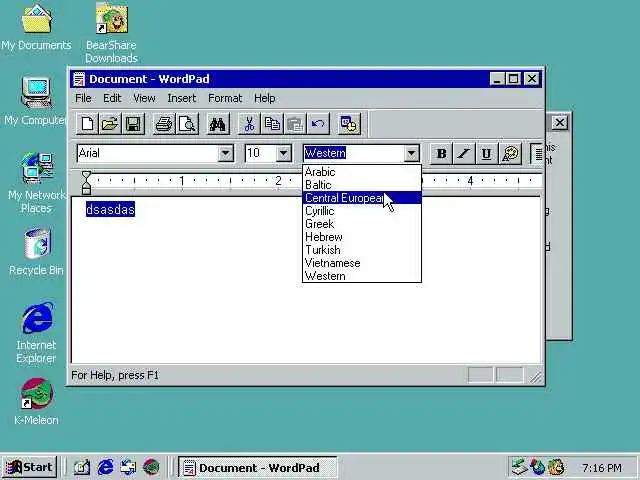The height and width of the screenshot is (480, 640).
Task: Click the status bar resize grip of WordPad
Action: pyautogui.click(x=536, y=378)
